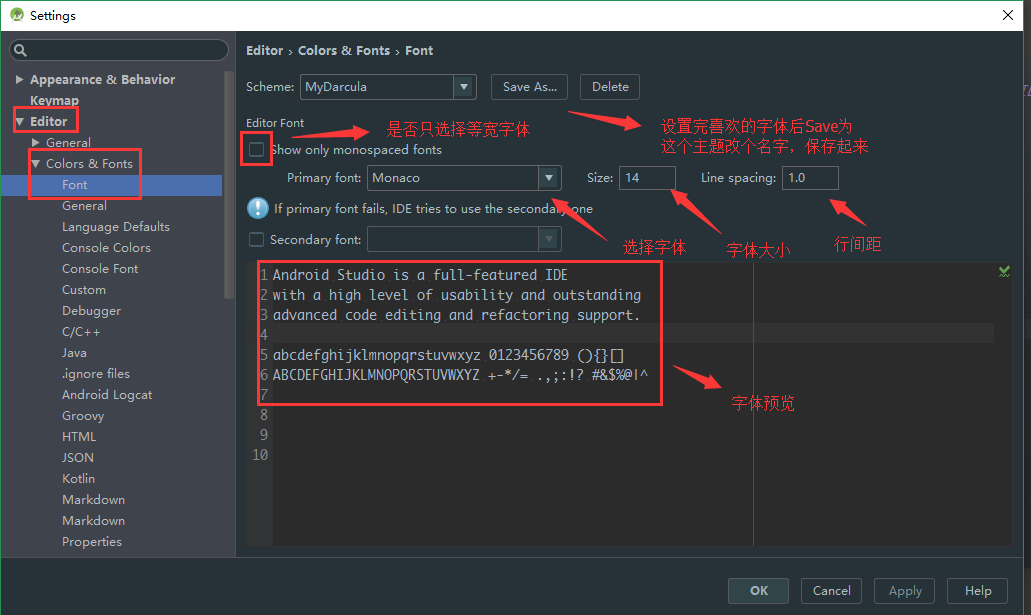Click the Line spacing input field
This screenshot has height=615, width=1031.
(x=810, y=178)
